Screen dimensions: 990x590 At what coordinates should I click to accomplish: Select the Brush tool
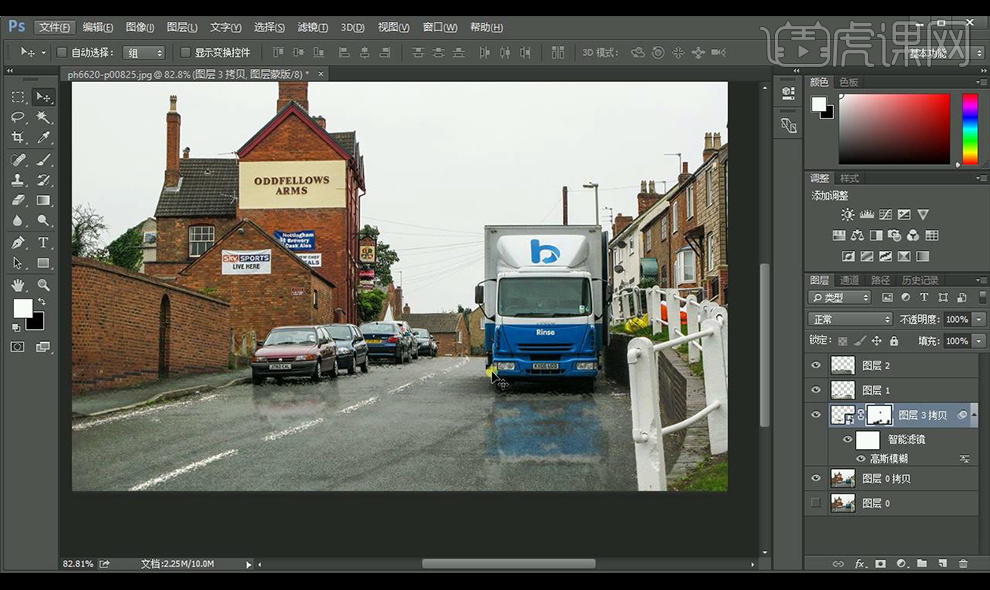point(43,159)
